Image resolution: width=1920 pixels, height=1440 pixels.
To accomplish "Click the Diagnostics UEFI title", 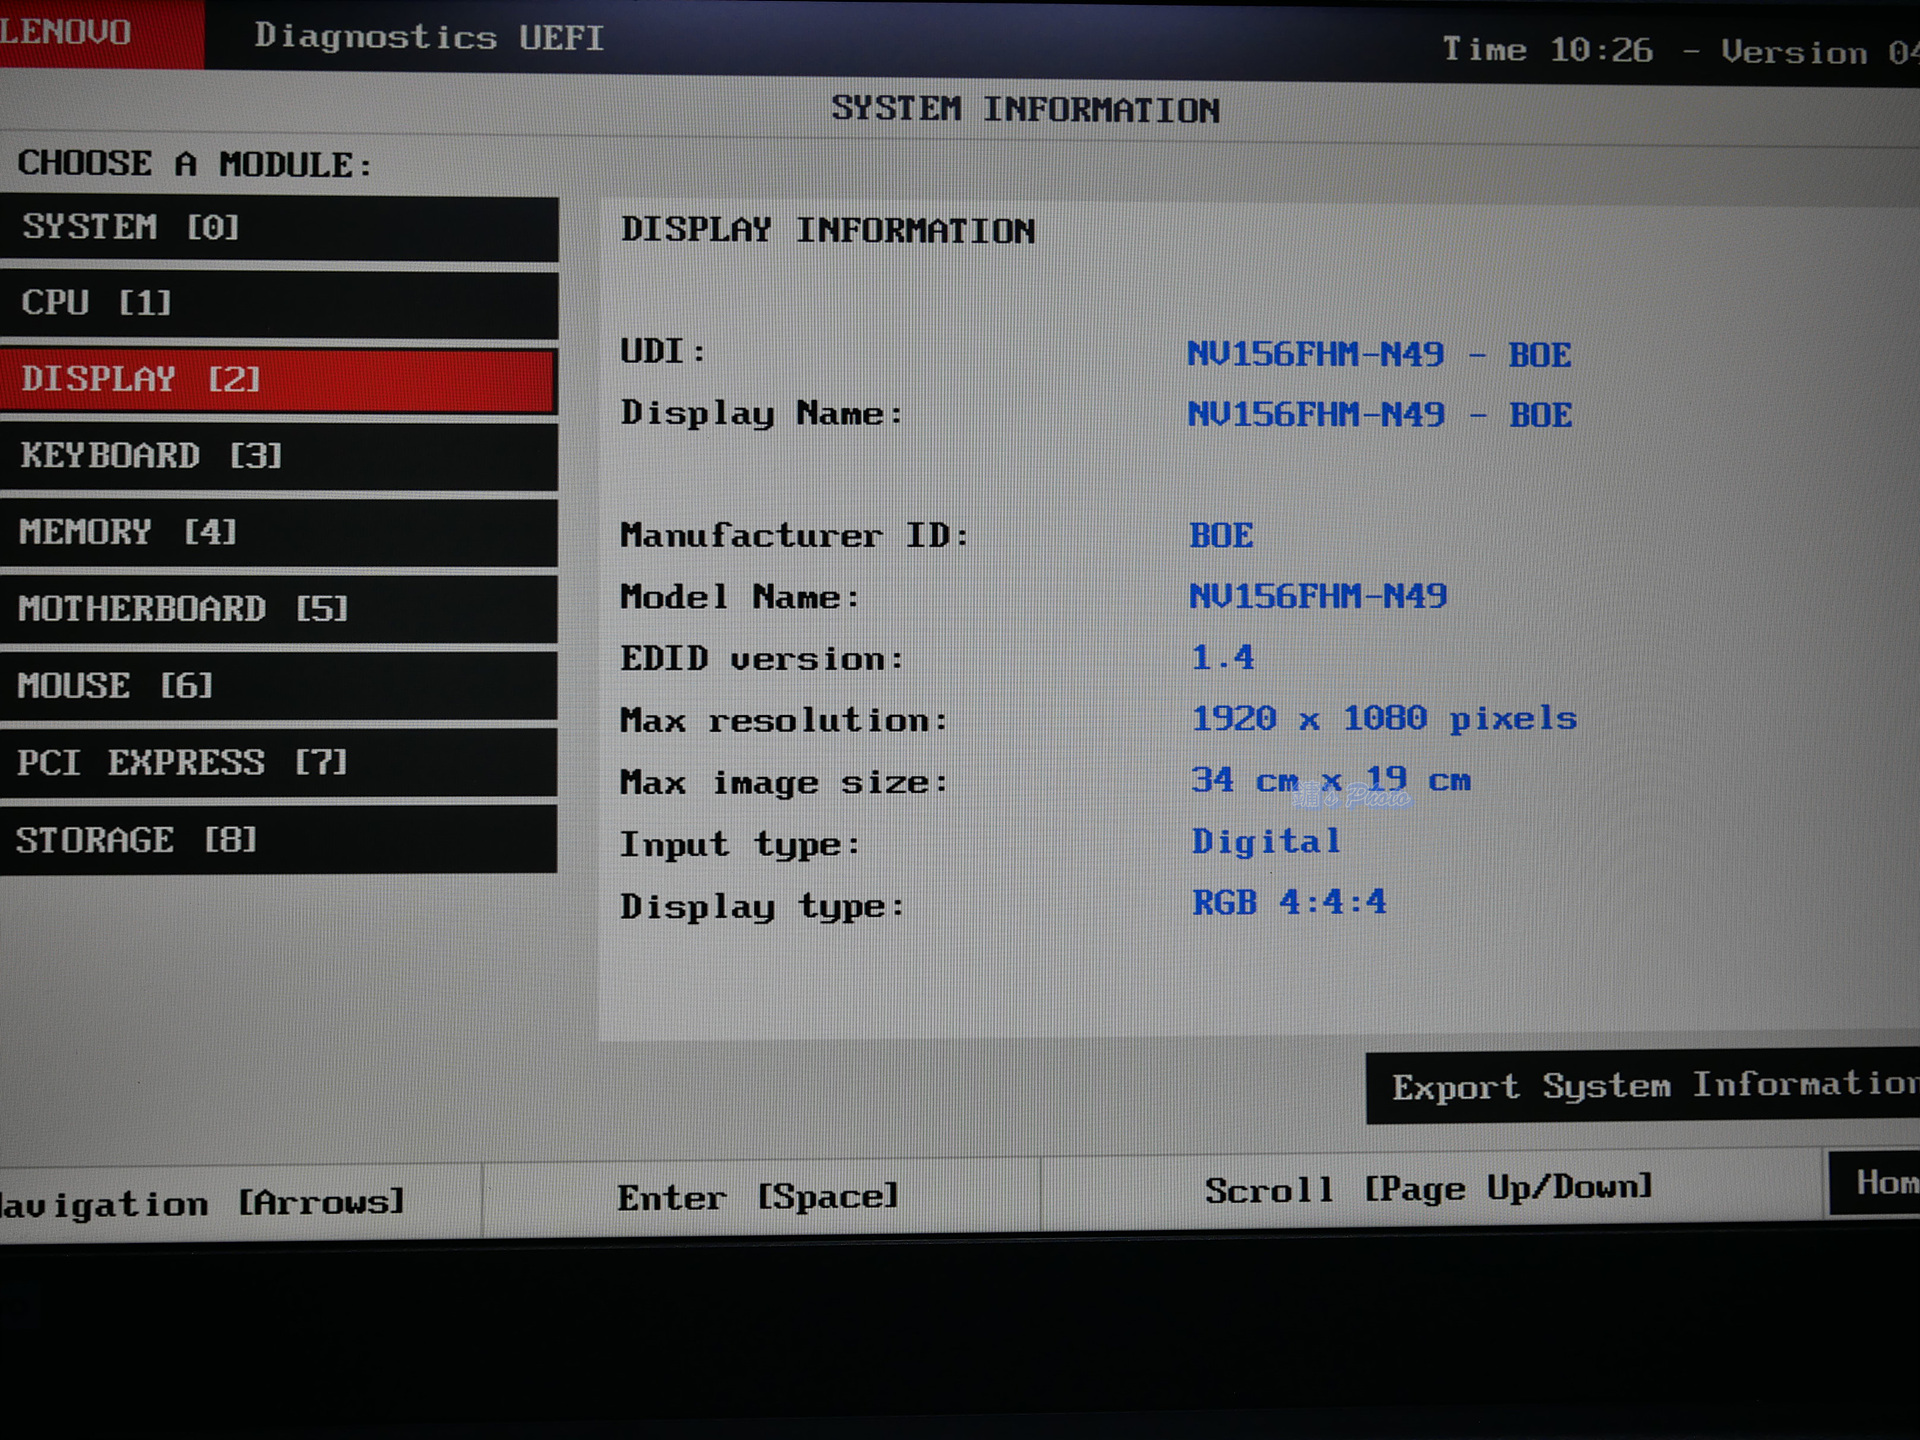I will [x=428, y=38].
